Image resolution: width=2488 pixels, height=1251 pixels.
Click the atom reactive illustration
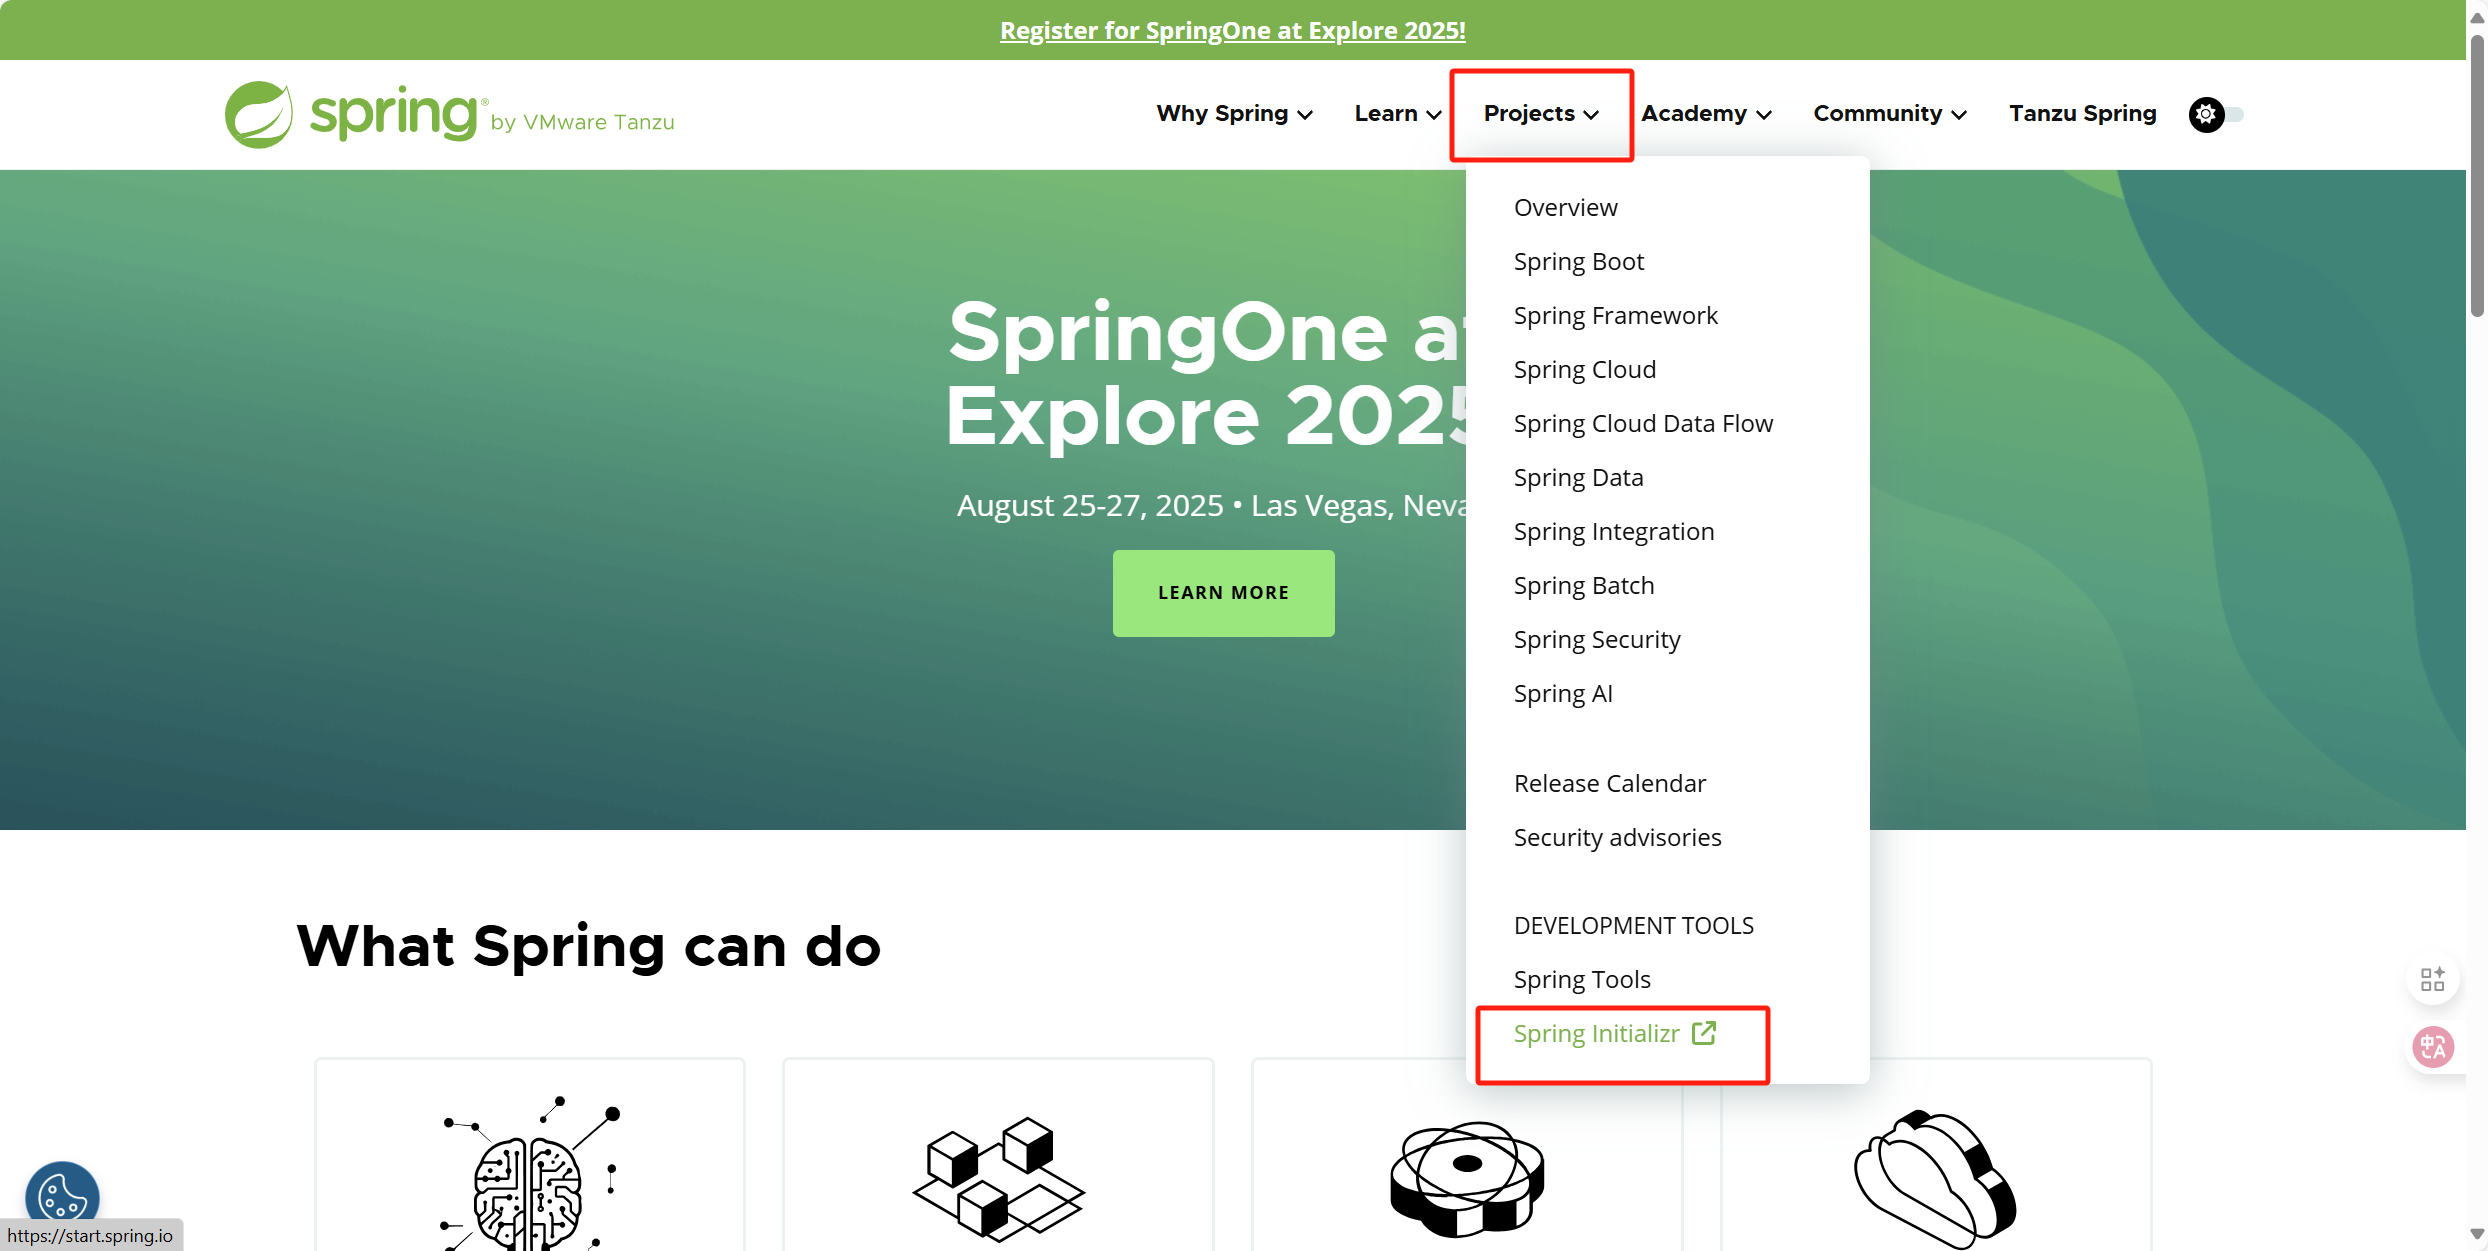(1465, 1180)
